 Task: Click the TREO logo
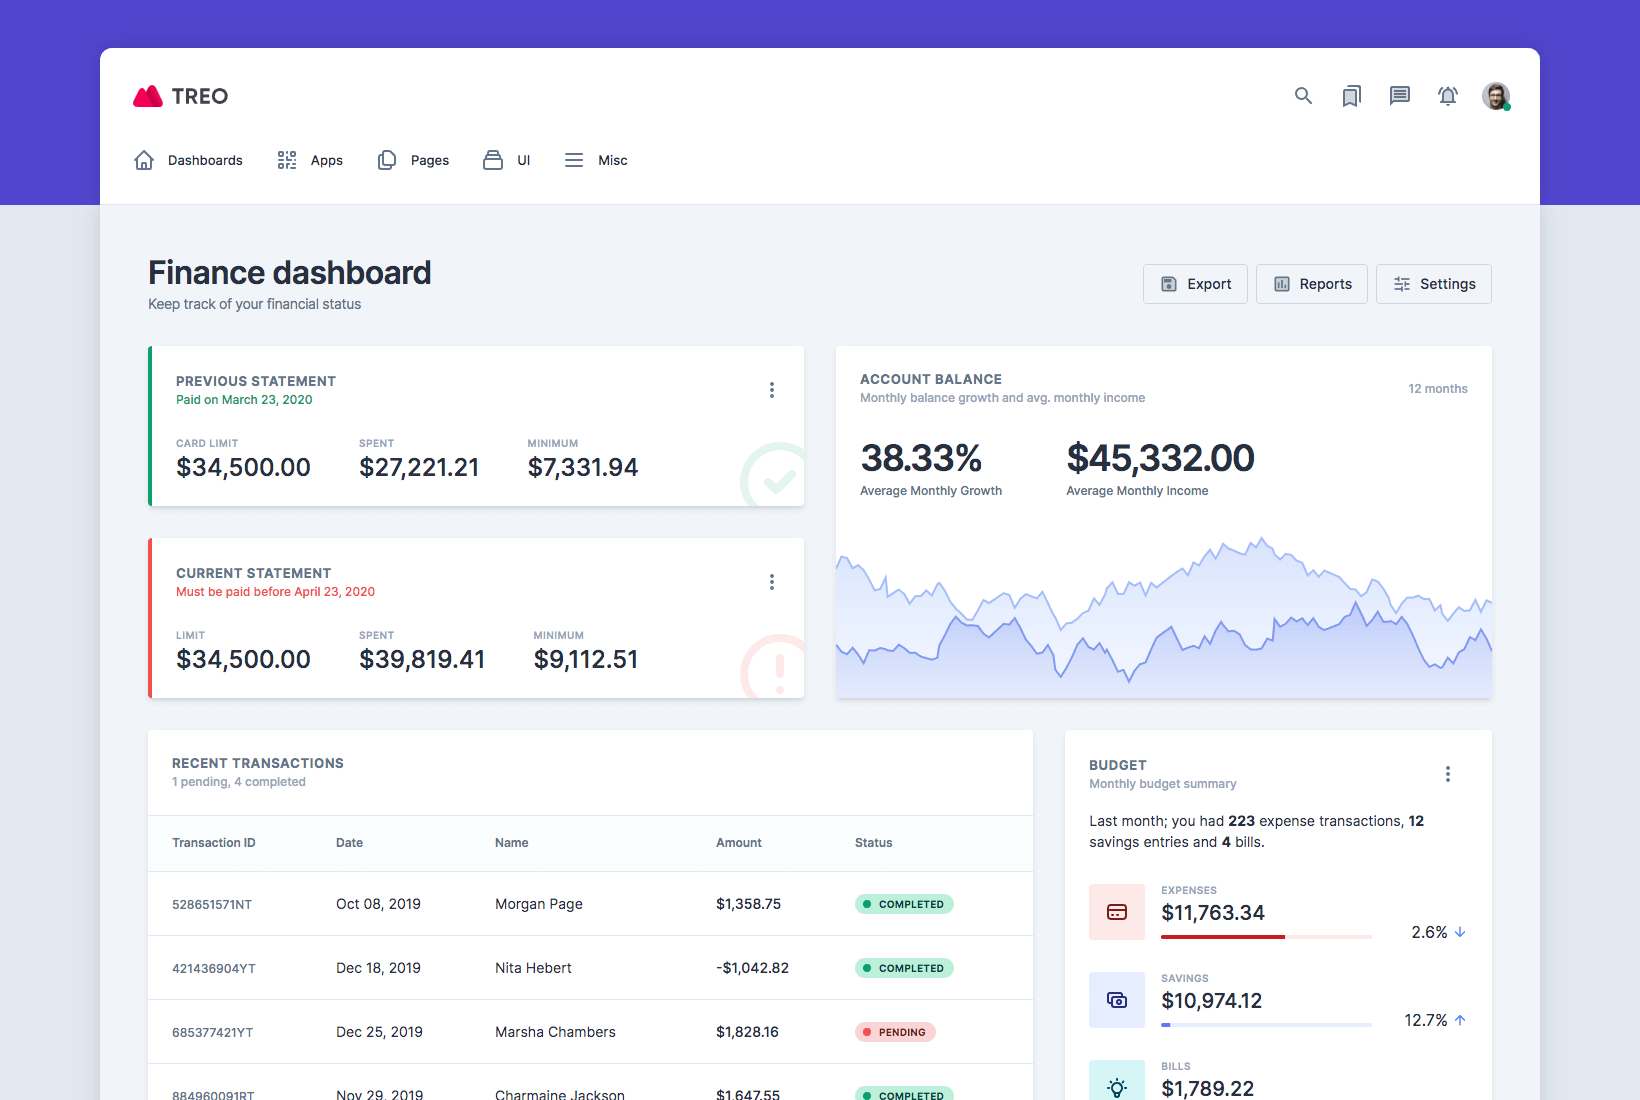tap(181, 96)
